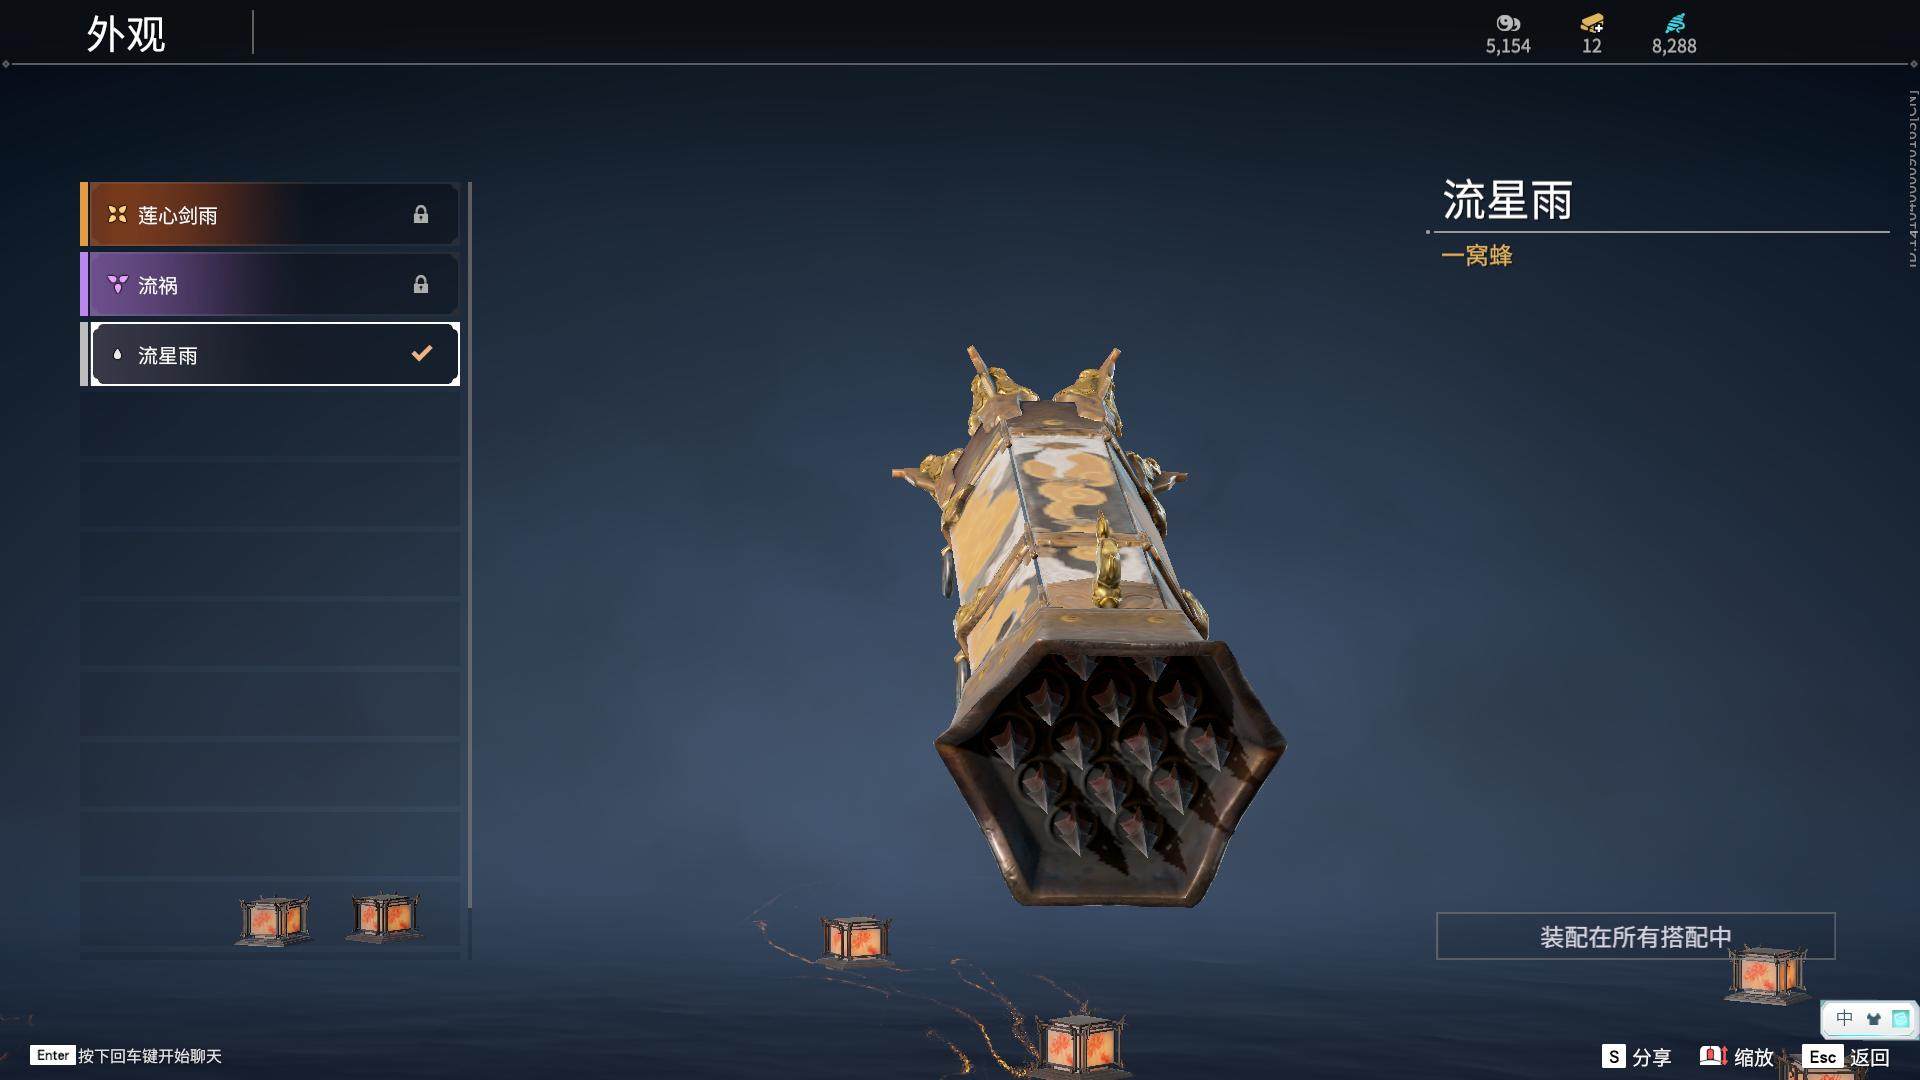1920x1080 pixels.
Task: Click the gold ingot add-funds icon
Action: [x=1591, y=23]
